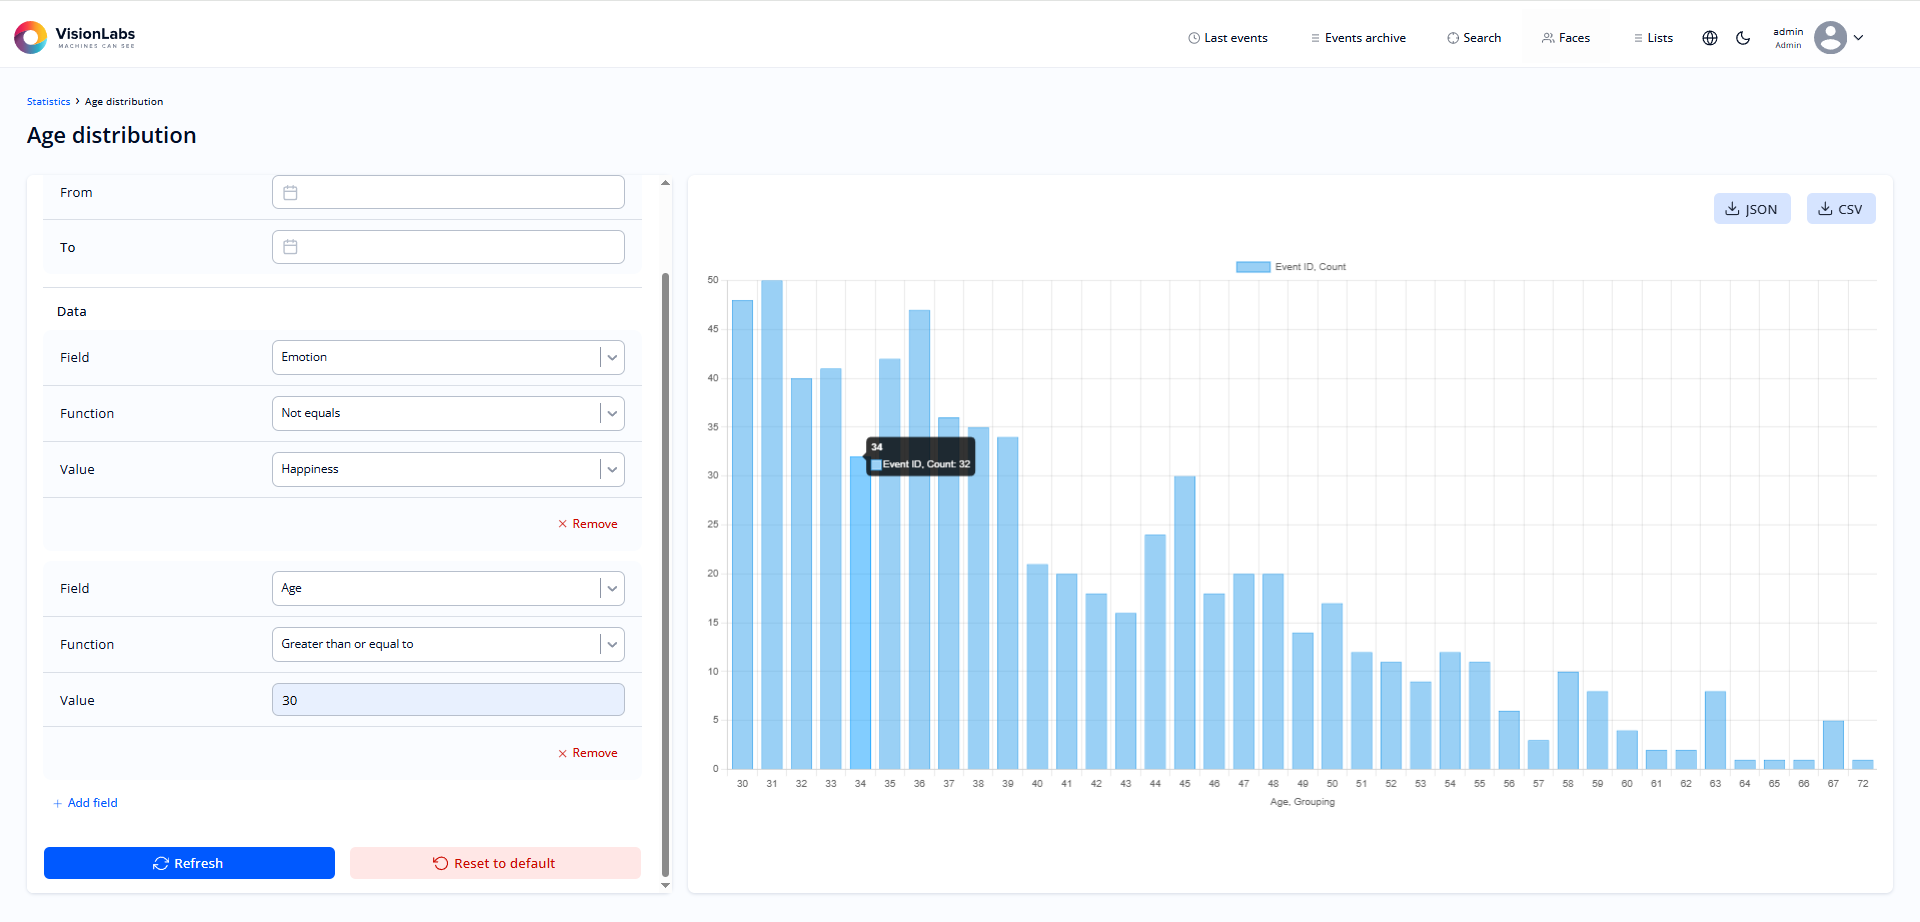Screen dimensions: 1920x922
Task: Go to Last events page
Action: tap(1227, 38)
